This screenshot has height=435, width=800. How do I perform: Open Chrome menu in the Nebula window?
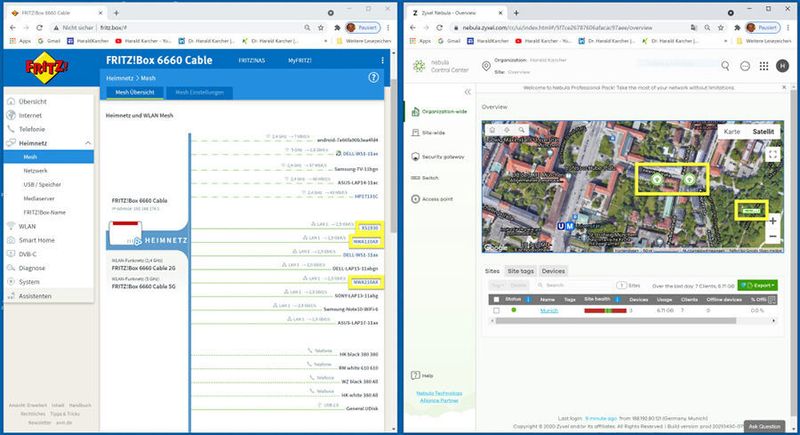click(788, 28)
